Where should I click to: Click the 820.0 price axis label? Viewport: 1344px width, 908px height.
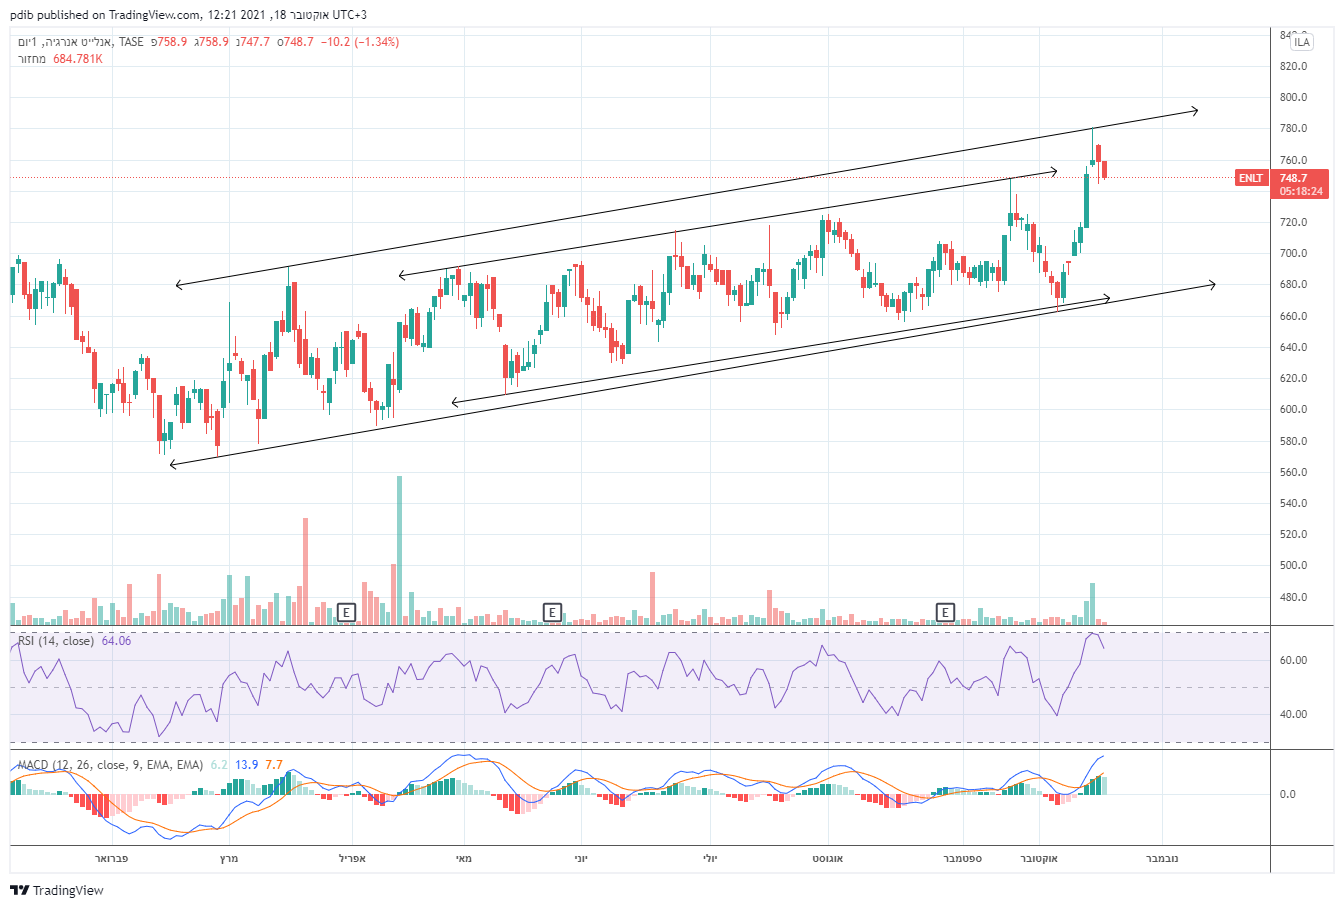point(1294,66)
